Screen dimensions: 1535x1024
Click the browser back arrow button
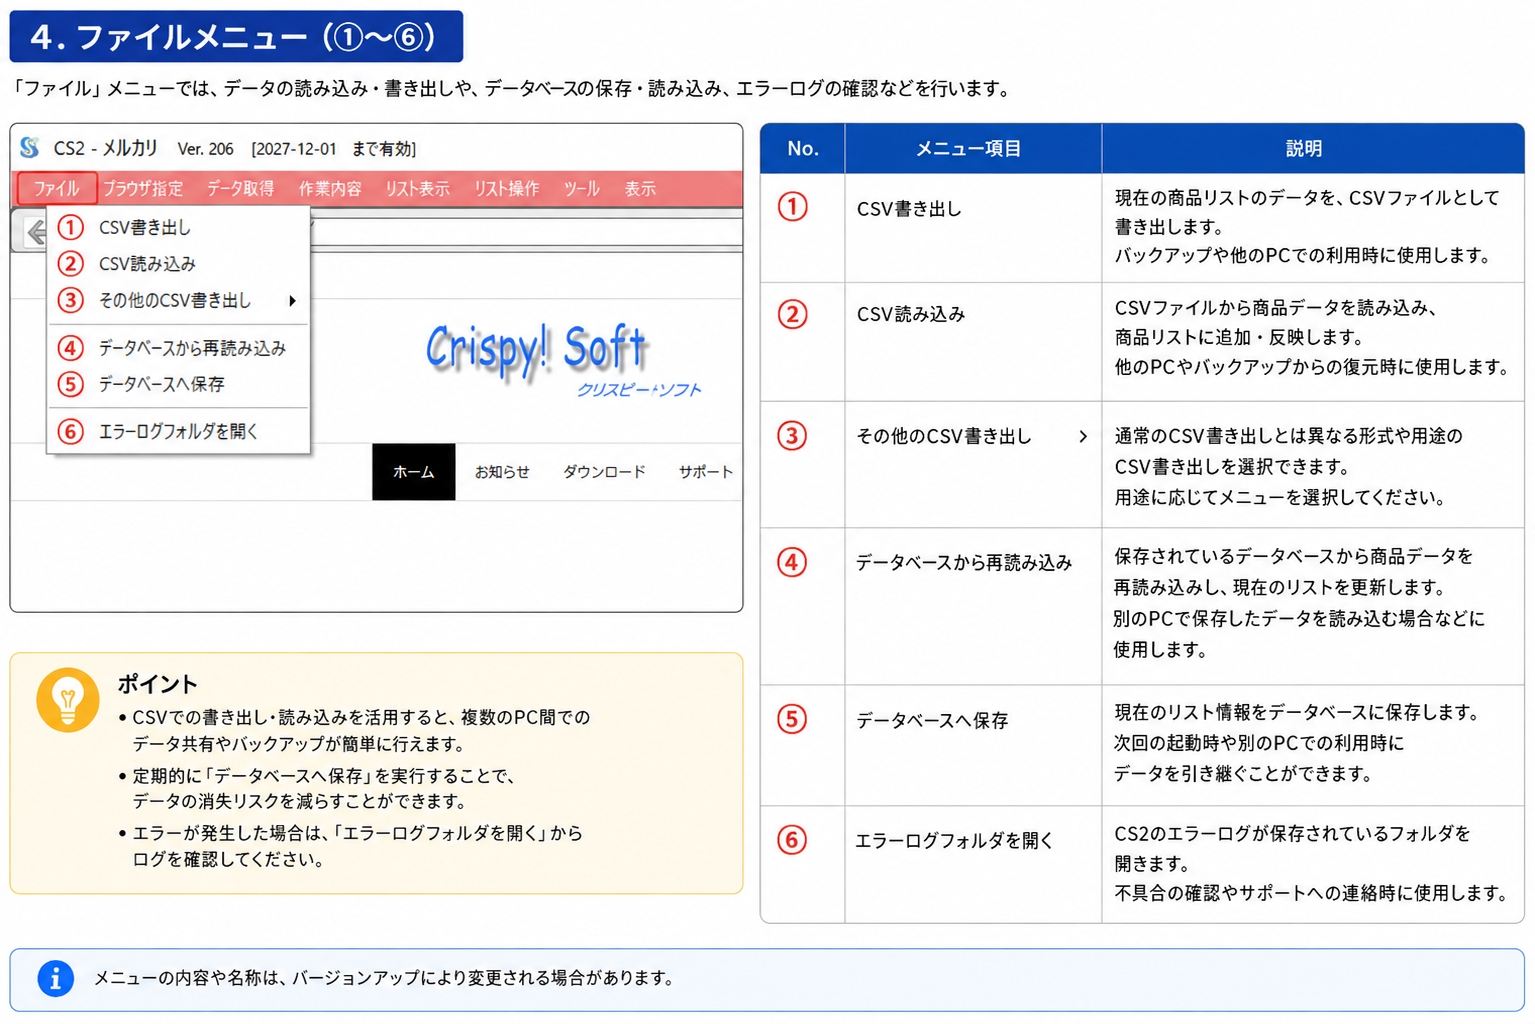(x=35, y=232)
